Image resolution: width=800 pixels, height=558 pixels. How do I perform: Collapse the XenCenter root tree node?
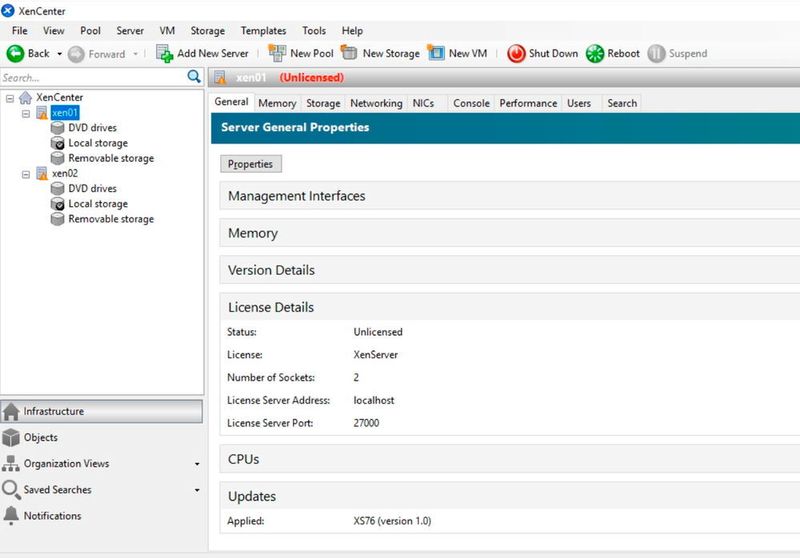10,98
